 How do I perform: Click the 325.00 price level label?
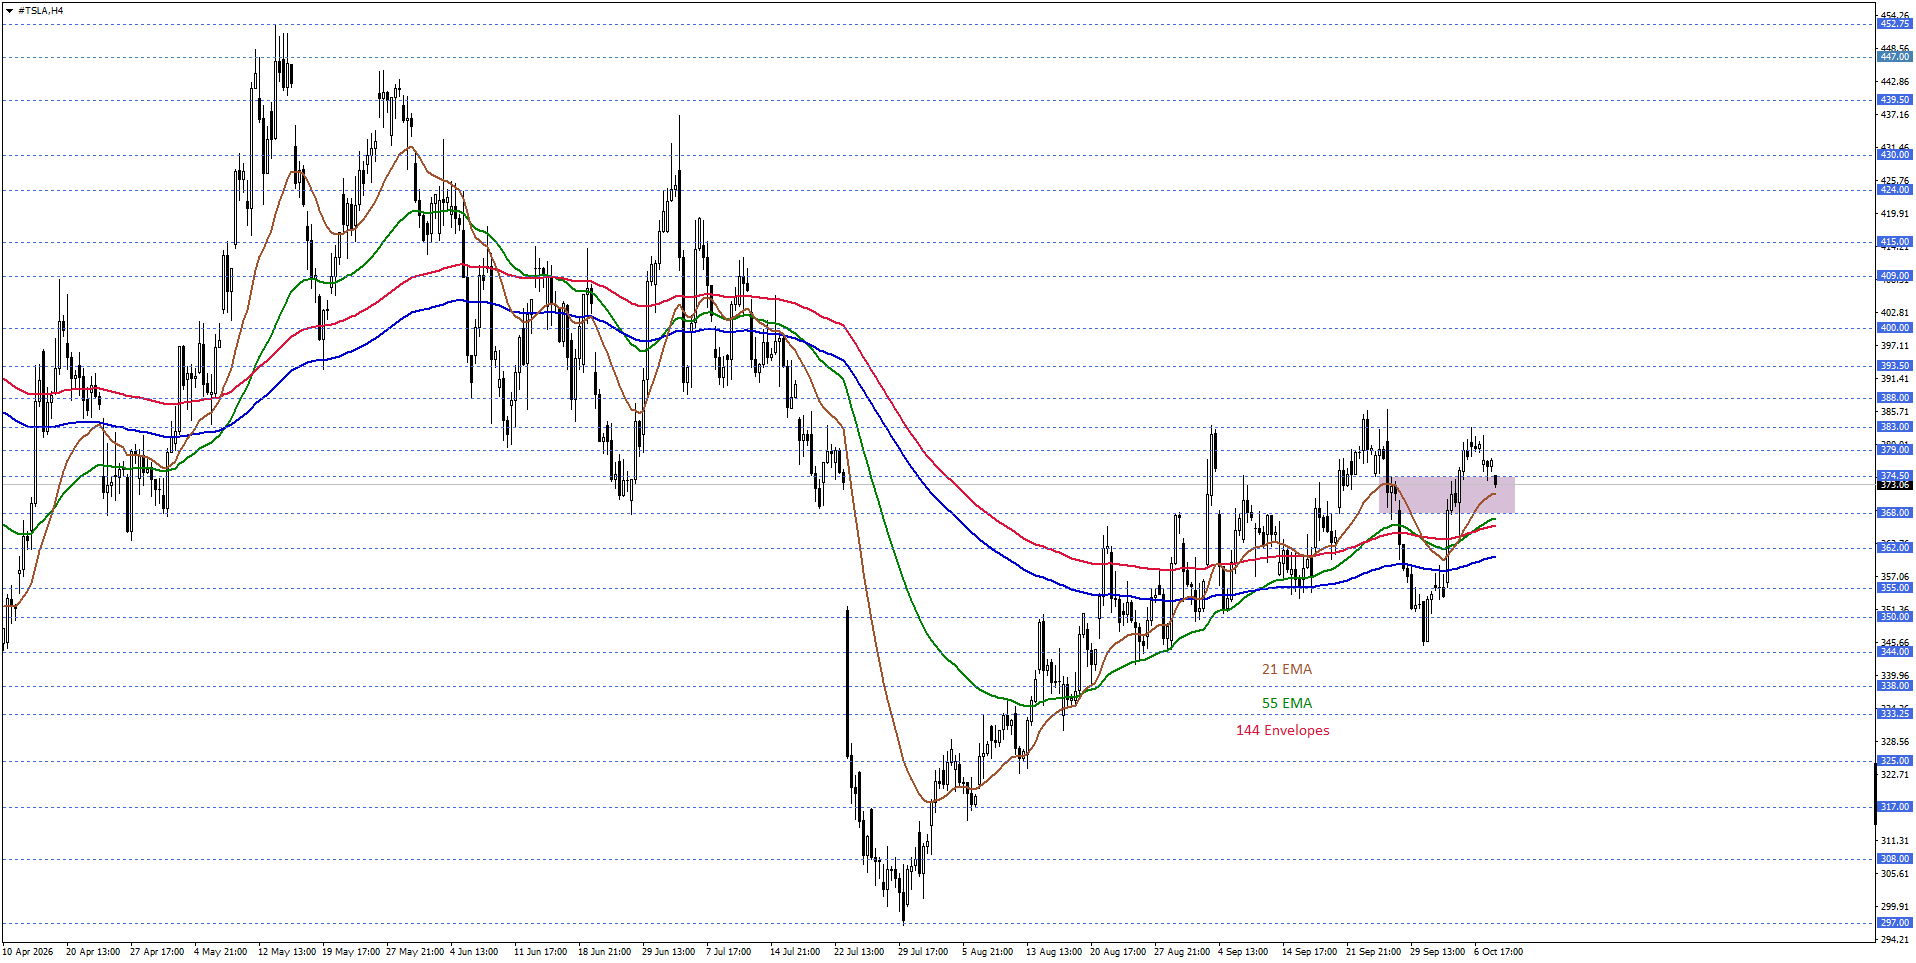tap(1895, 761)
